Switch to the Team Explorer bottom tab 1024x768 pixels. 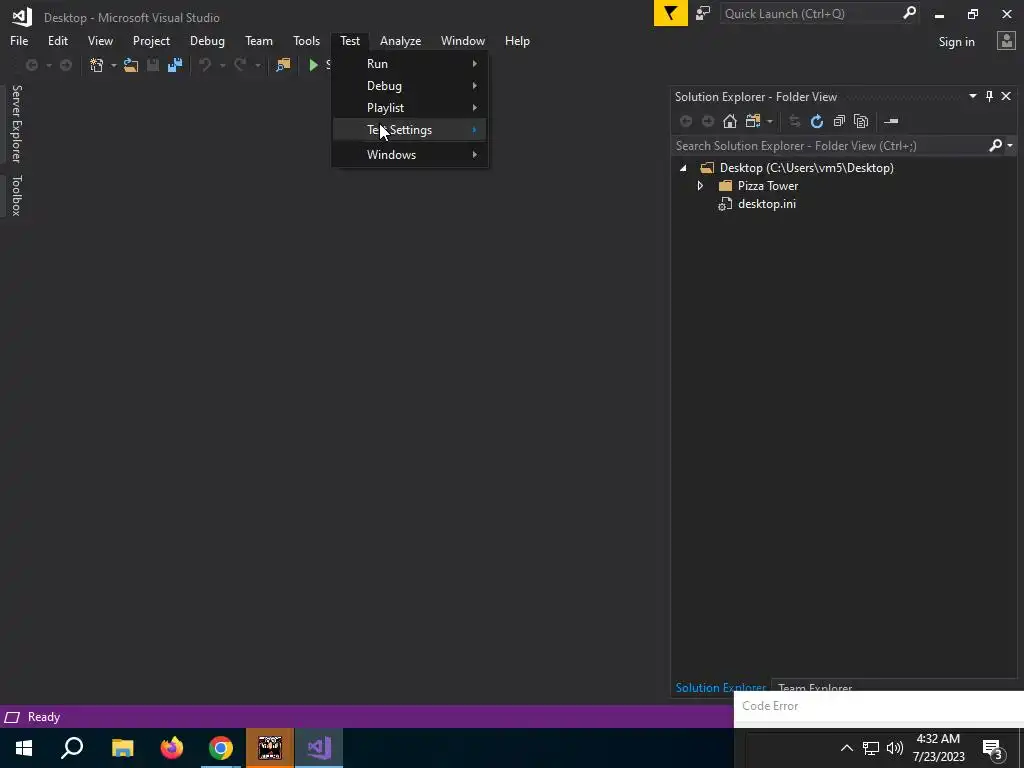click(814, 687)
